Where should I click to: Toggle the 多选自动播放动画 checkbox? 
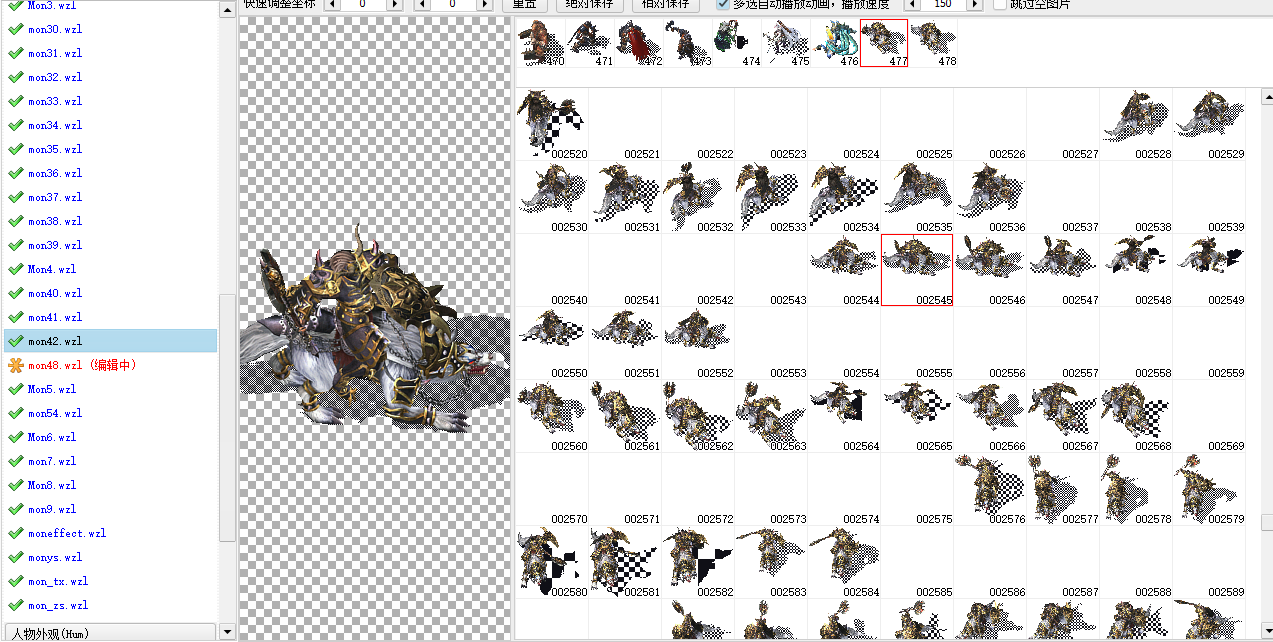(723, 4)
